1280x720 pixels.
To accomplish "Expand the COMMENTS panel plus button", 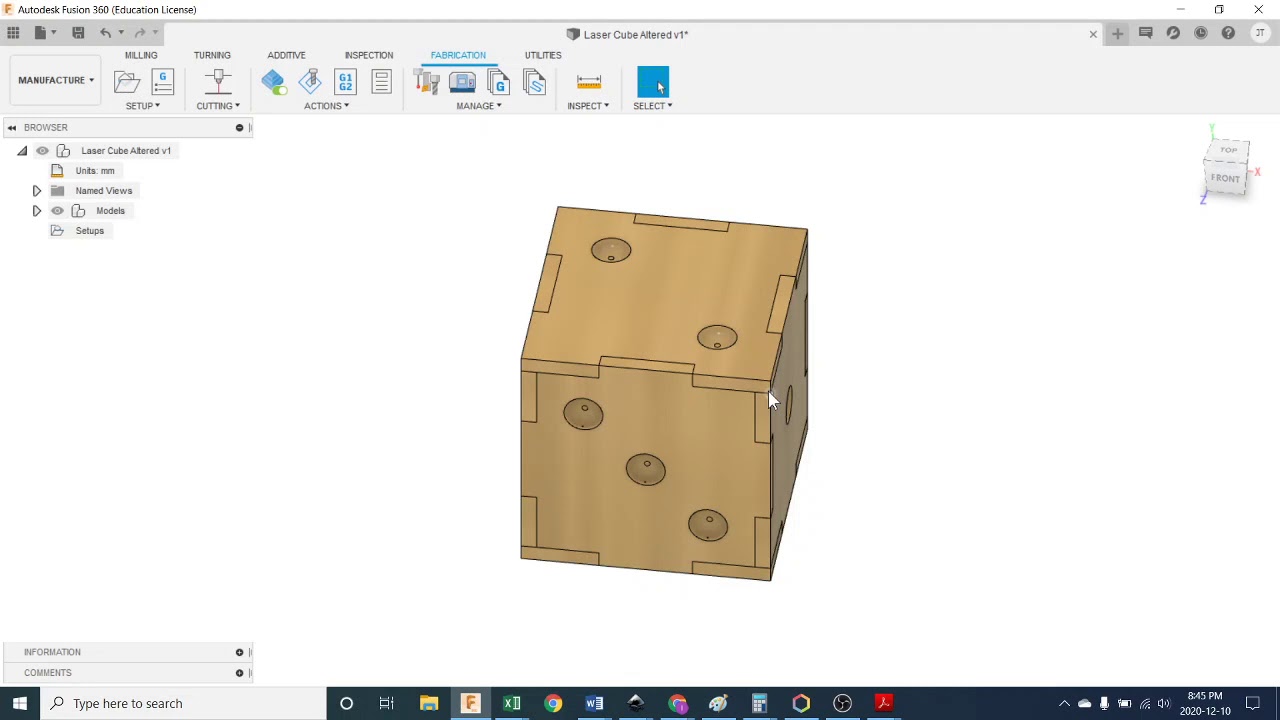I will (x=239, y=673).
